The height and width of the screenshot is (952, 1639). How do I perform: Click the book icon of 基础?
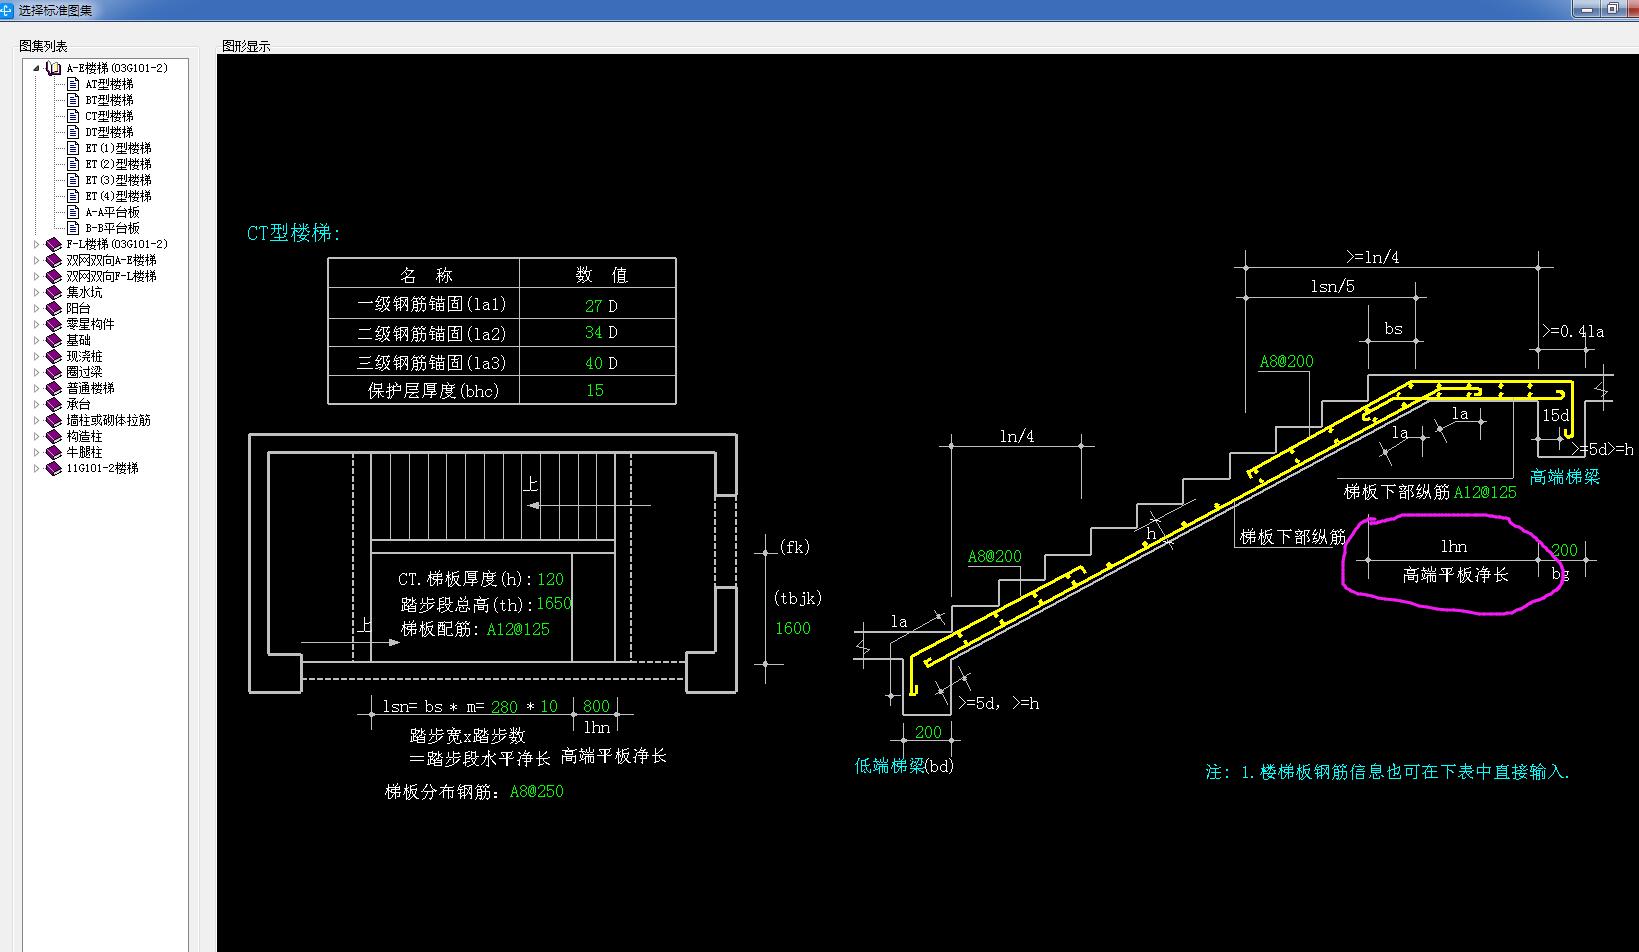[54, 340]
